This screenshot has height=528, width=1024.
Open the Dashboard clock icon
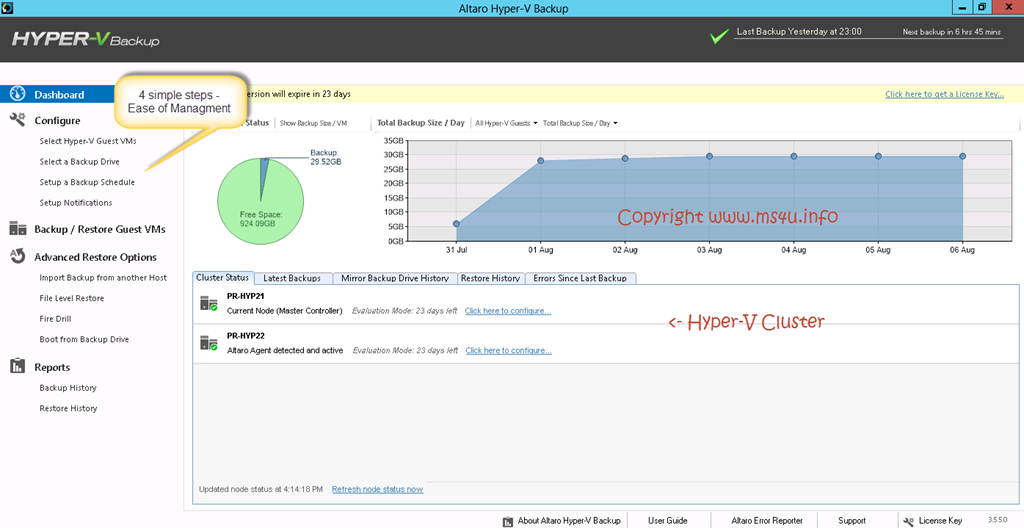(x=18, y=94)
